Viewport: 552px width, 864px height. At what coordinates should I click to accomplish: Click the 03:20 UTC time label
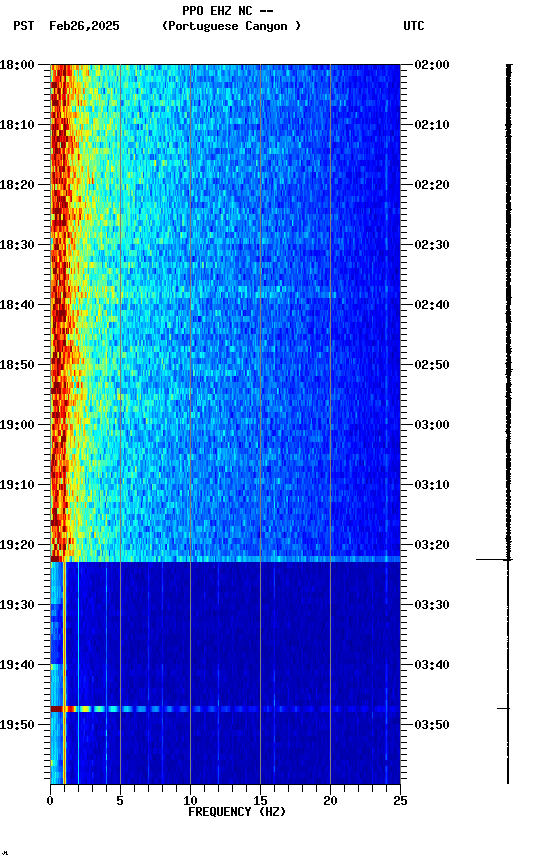(432, 546)
